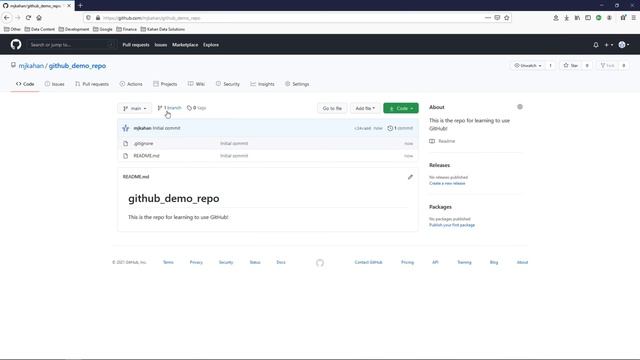Open the 1 commit history link
640x360 pixels.
[x=400, y=128]
